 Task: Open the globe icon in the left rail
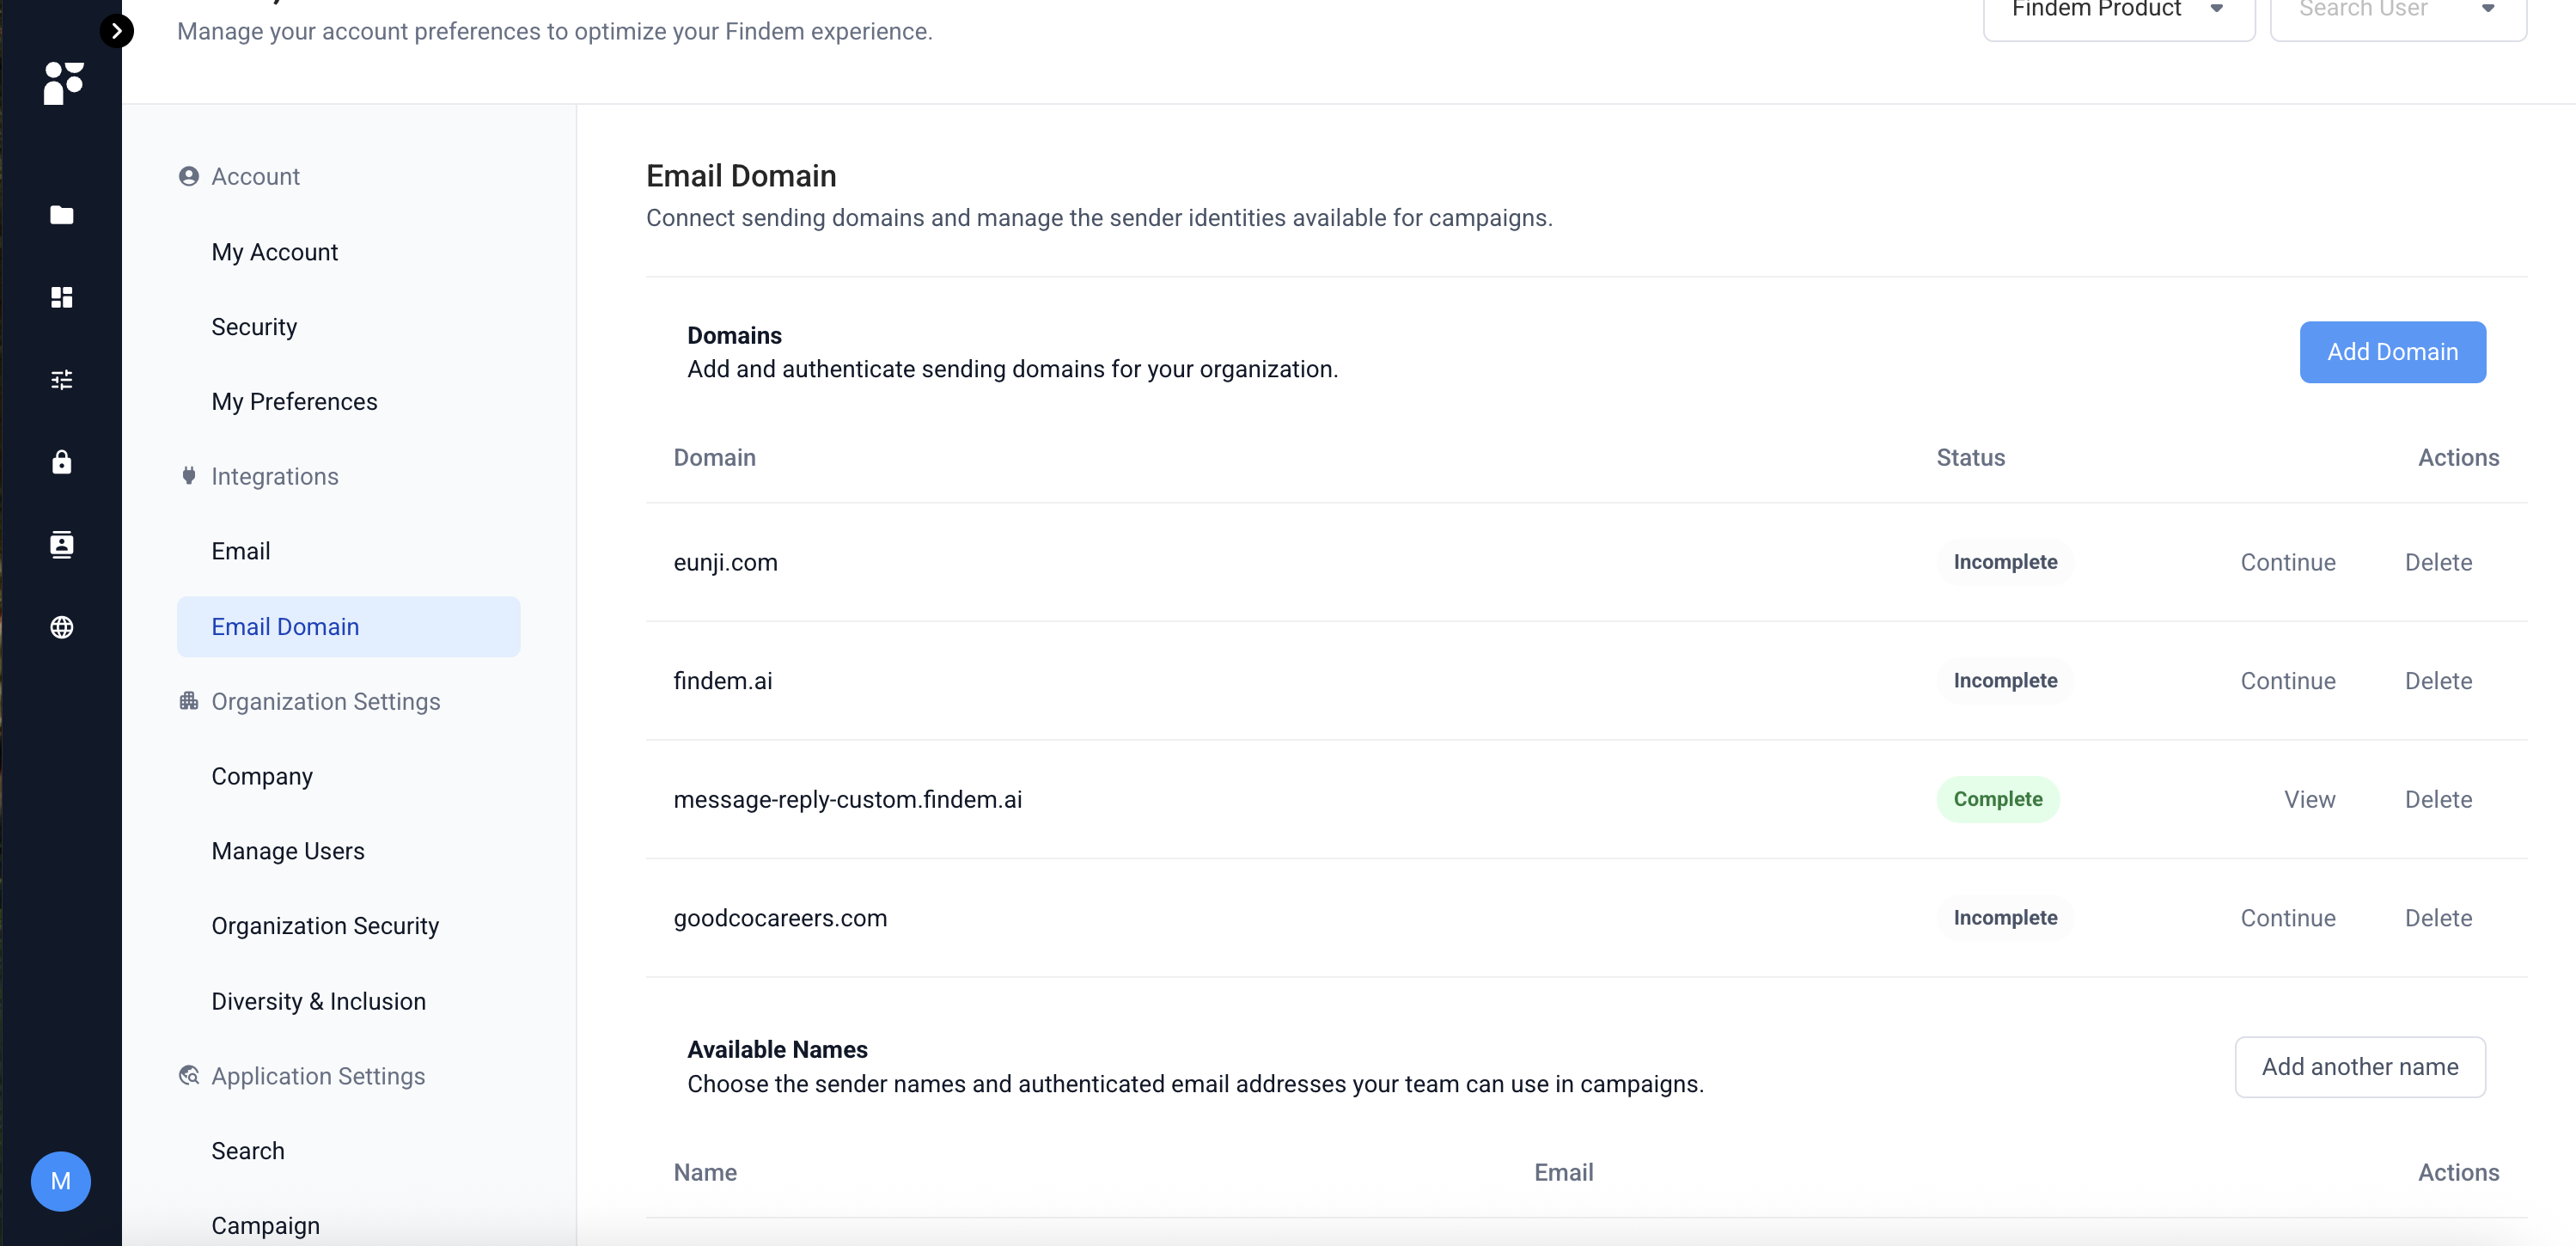[x=61, y=627]
